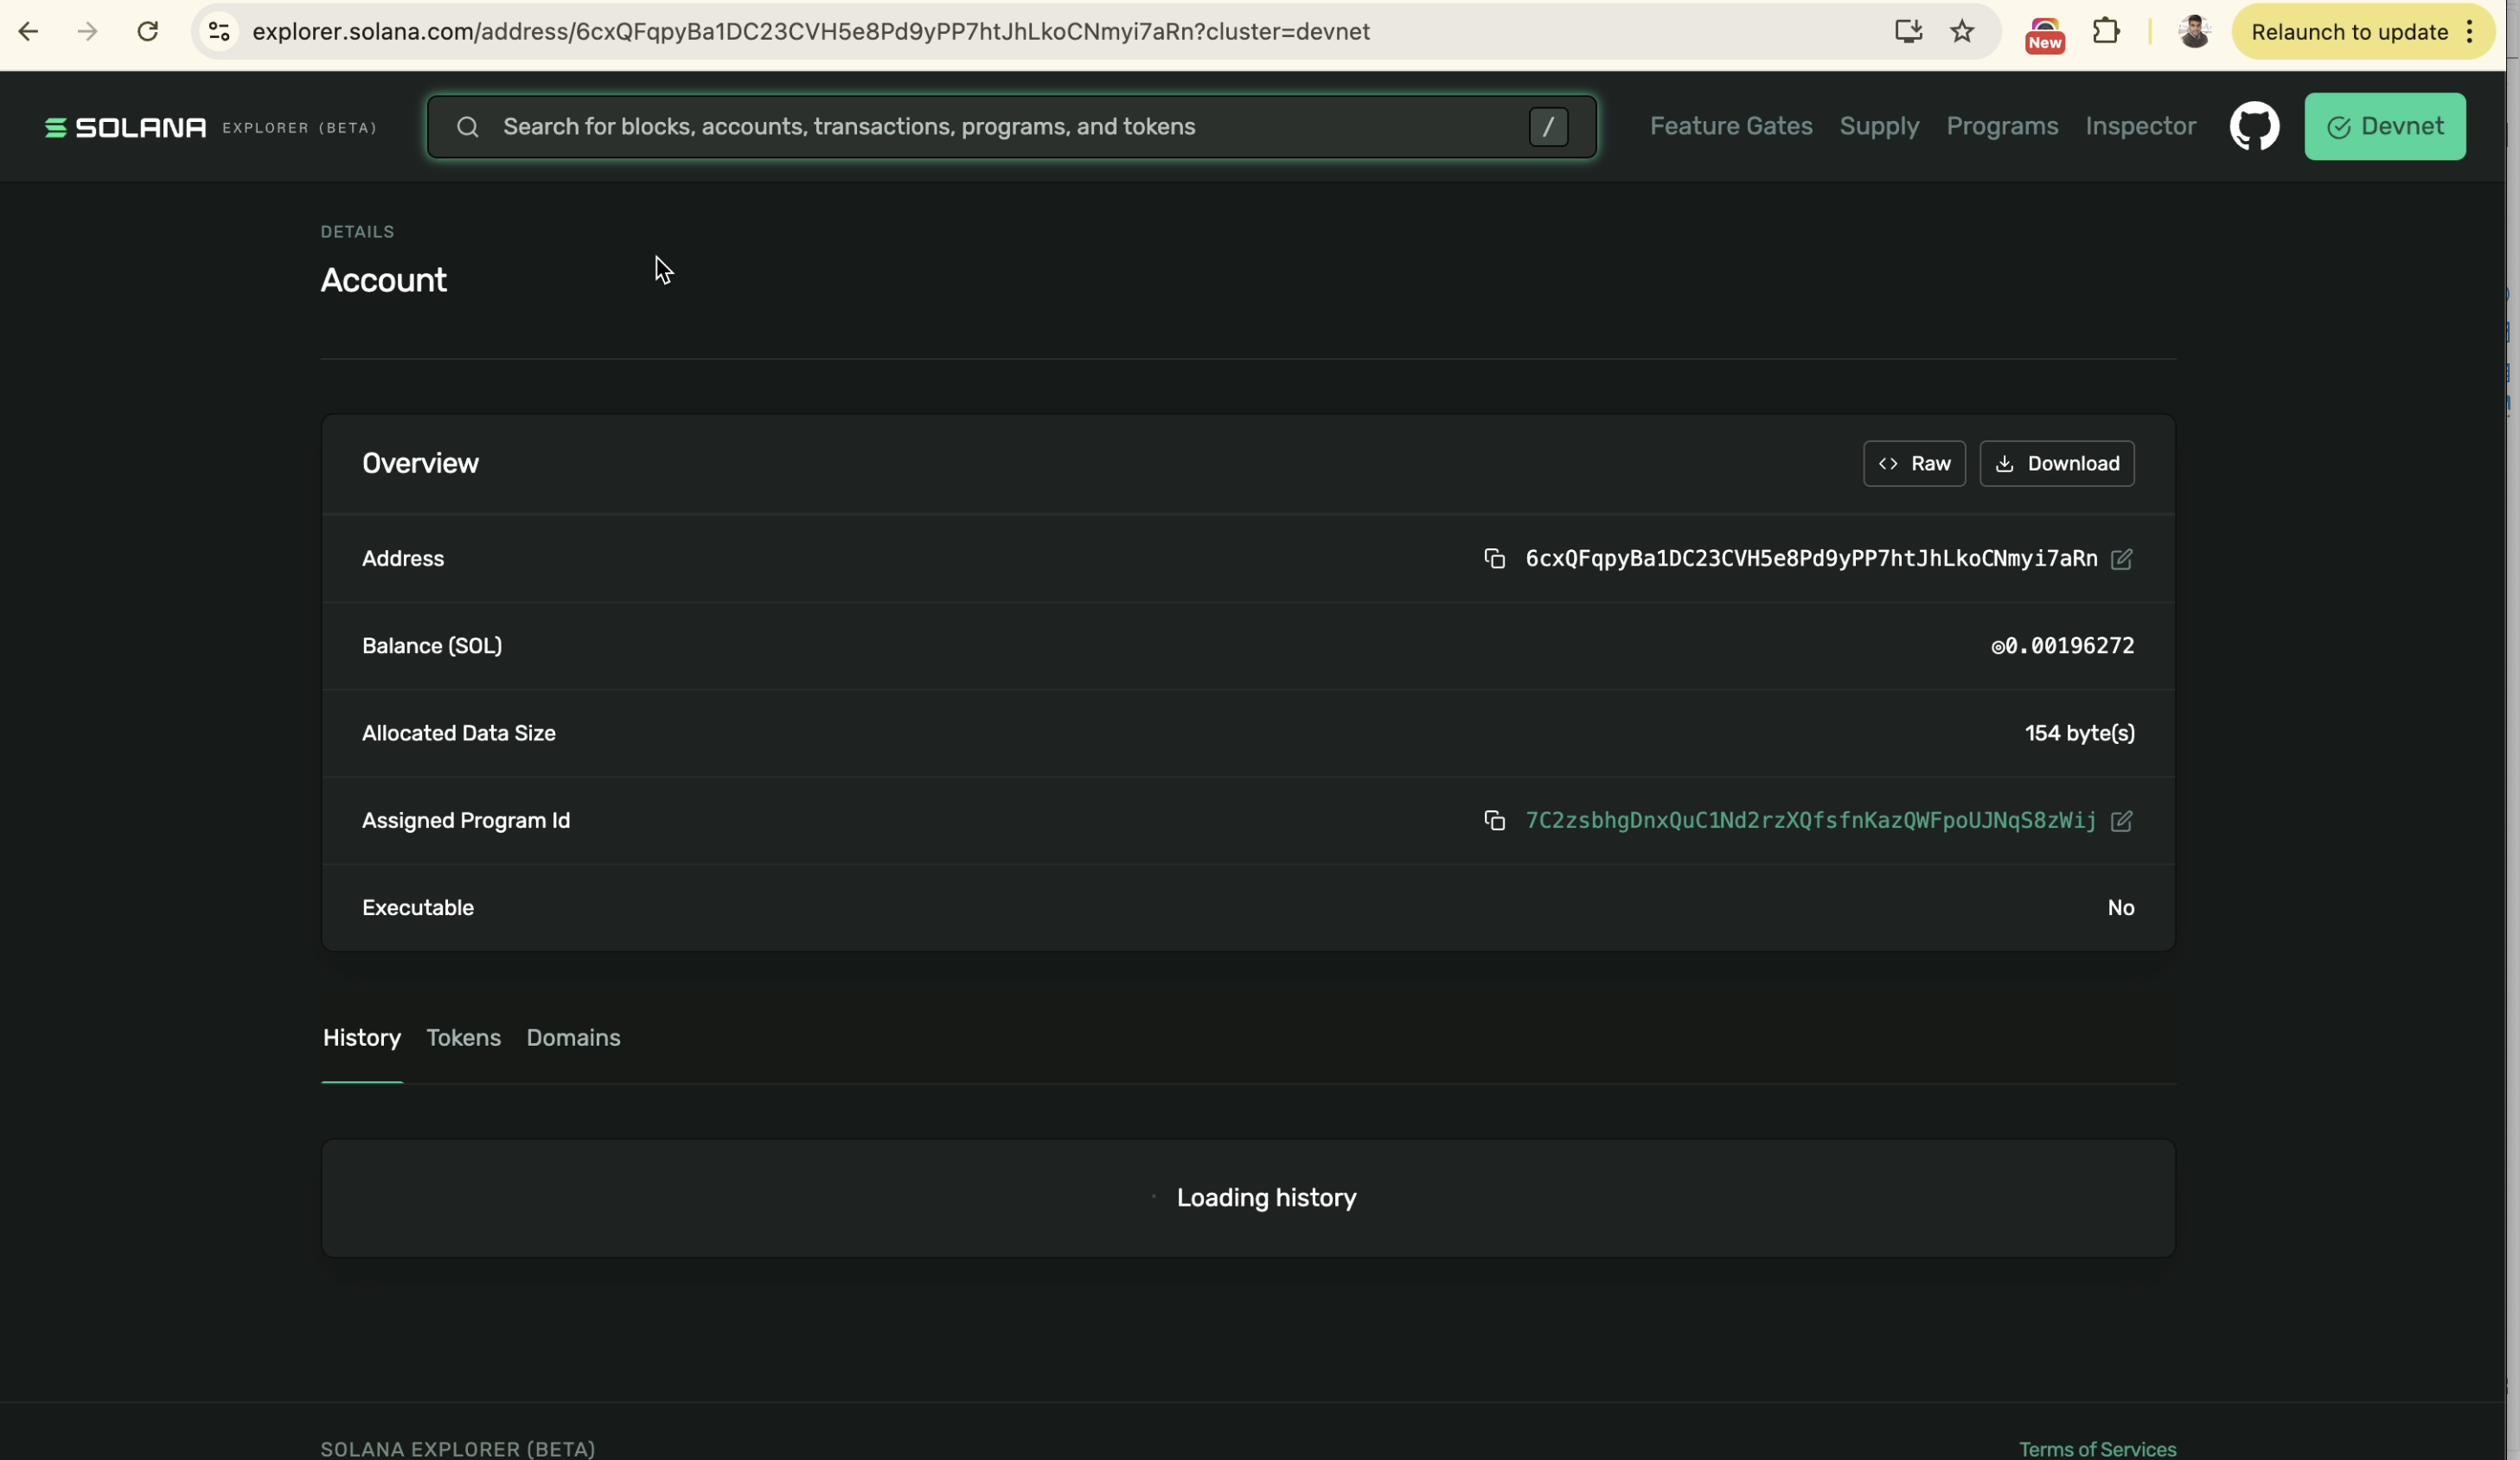
Task: Open Supply page
Action: click(x=1879, y=126)
